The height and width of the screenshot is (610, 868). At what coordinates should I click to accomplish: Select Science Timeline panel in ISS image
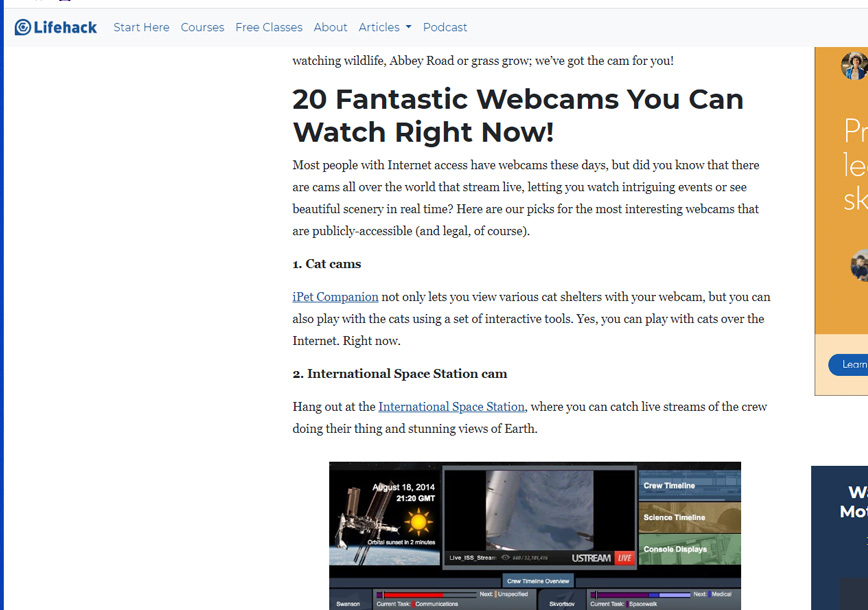689,517
